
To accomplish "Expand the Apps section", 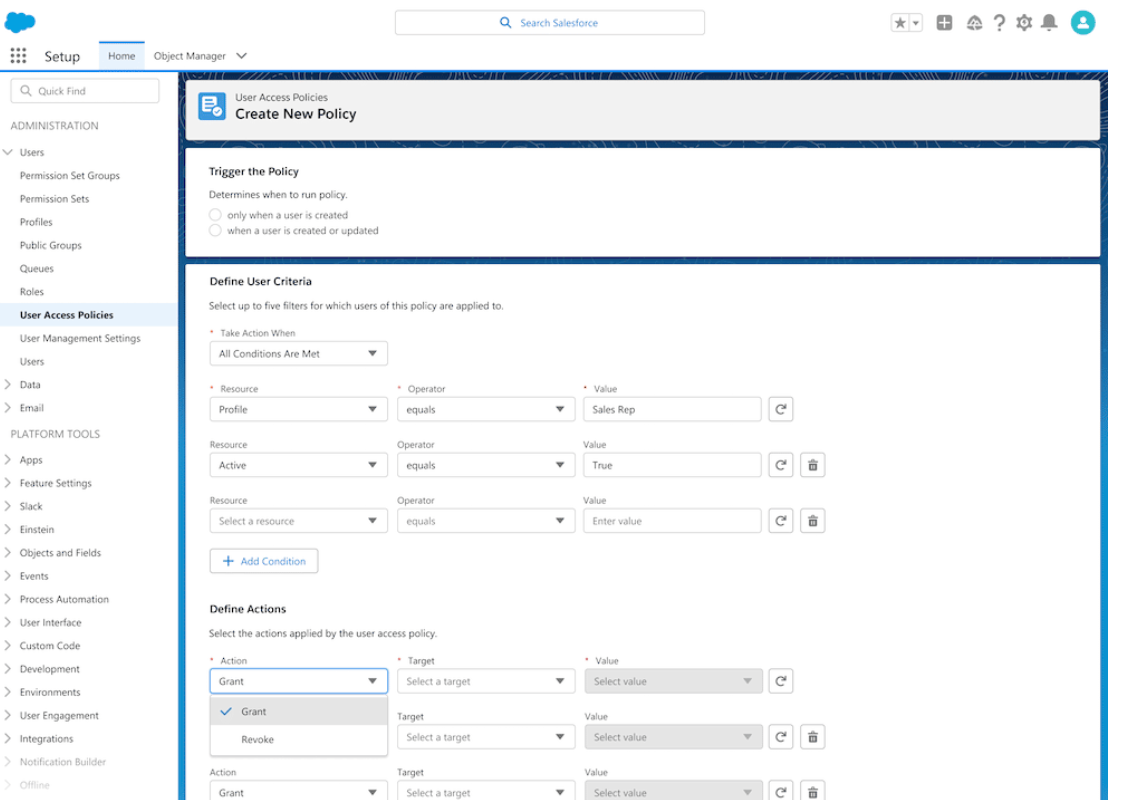I will point(8,460).
